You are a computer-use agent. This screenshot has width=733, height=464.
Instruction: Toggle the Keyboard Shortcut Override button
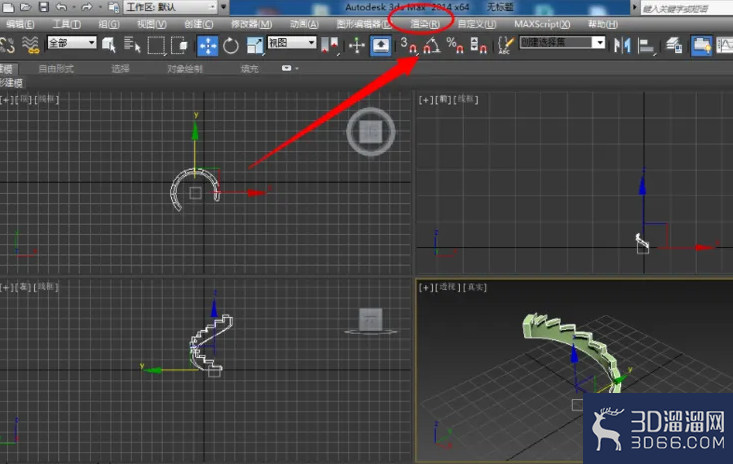[x=381, y=45]
